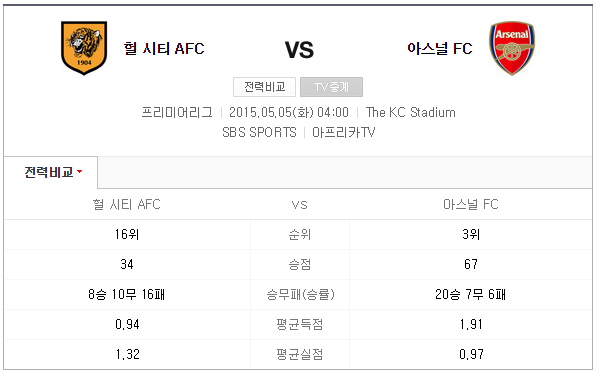Click the 헐 시티 AFC team name header
This screenshot has width=598, height=374.
164,49
